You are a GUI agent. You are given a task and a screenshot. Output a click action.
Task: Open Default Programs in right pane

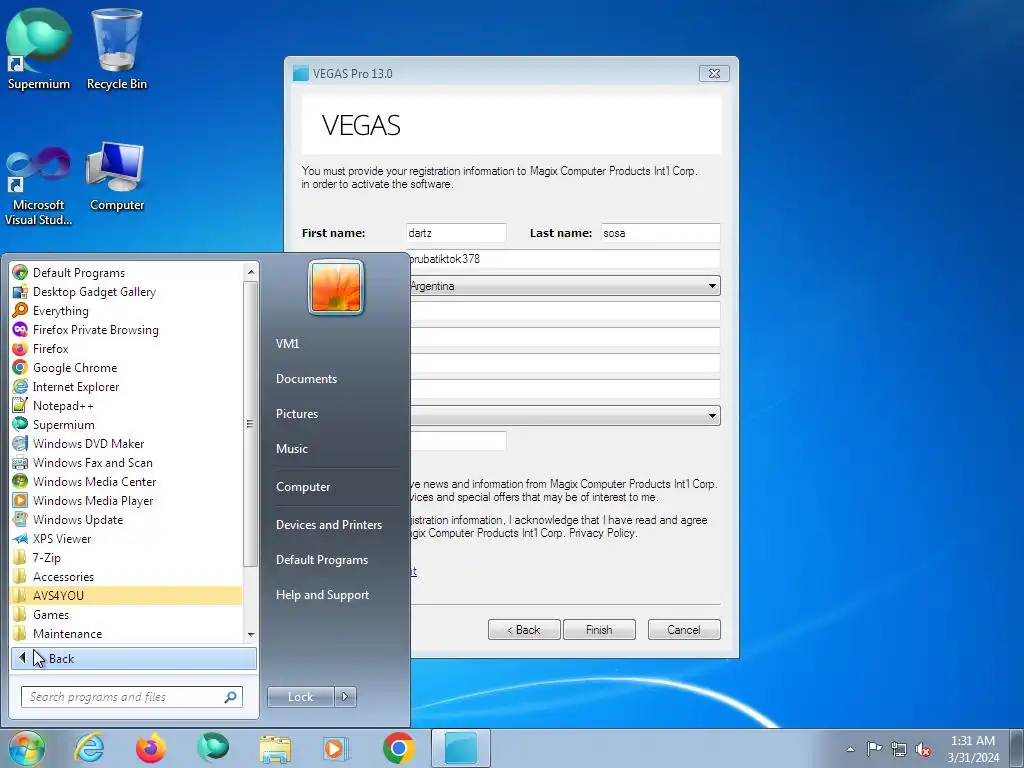coord(322,560)
